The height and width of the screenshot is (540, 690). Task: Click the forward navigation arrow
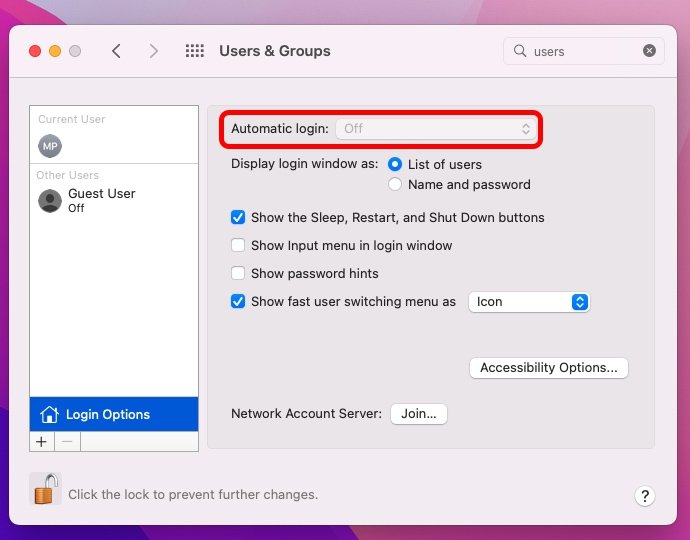click(154, 51)
